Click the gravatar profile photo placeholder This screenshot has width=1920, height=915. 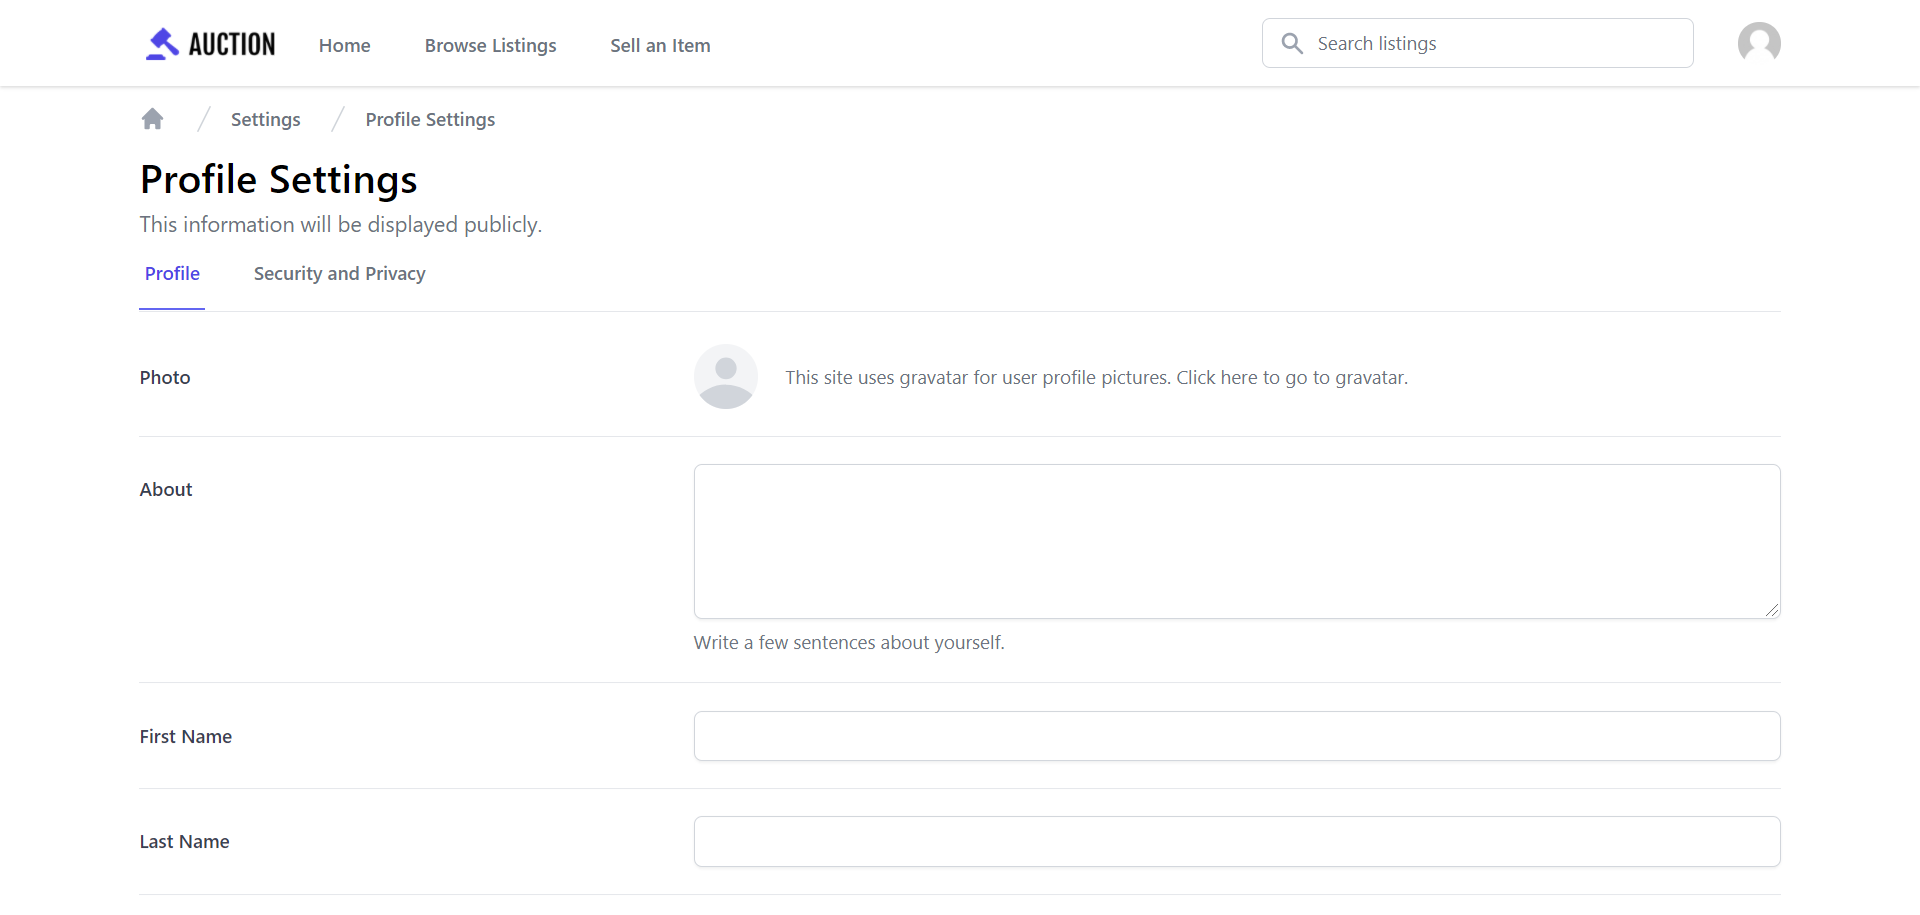[726, 377]
